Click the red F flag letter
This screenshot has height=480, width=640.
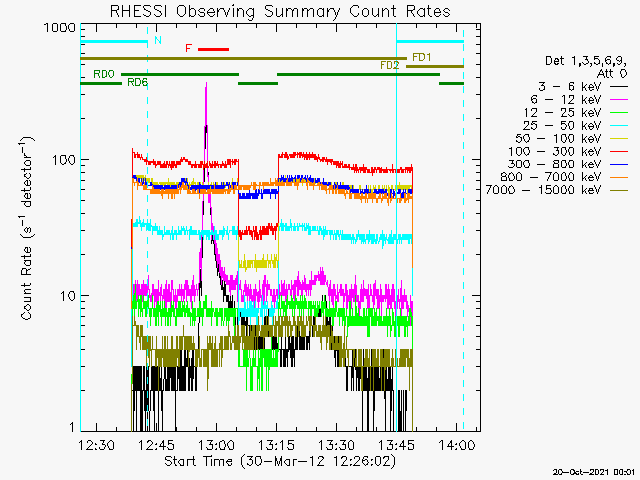point(189,49)
